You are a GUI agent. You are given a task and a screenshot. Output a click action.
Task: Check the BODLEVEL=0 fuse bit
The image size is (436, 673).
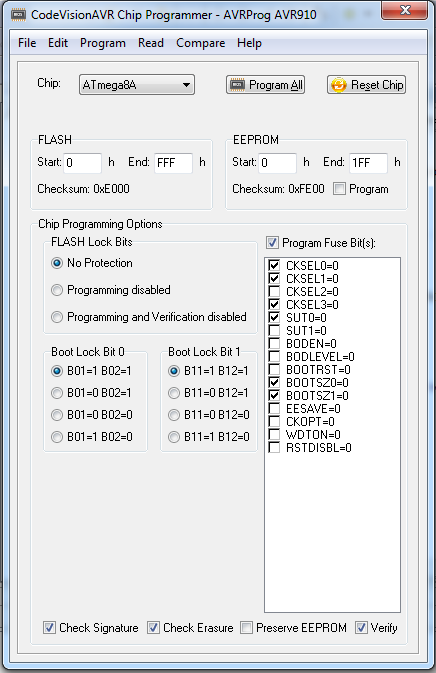point(274,356)
